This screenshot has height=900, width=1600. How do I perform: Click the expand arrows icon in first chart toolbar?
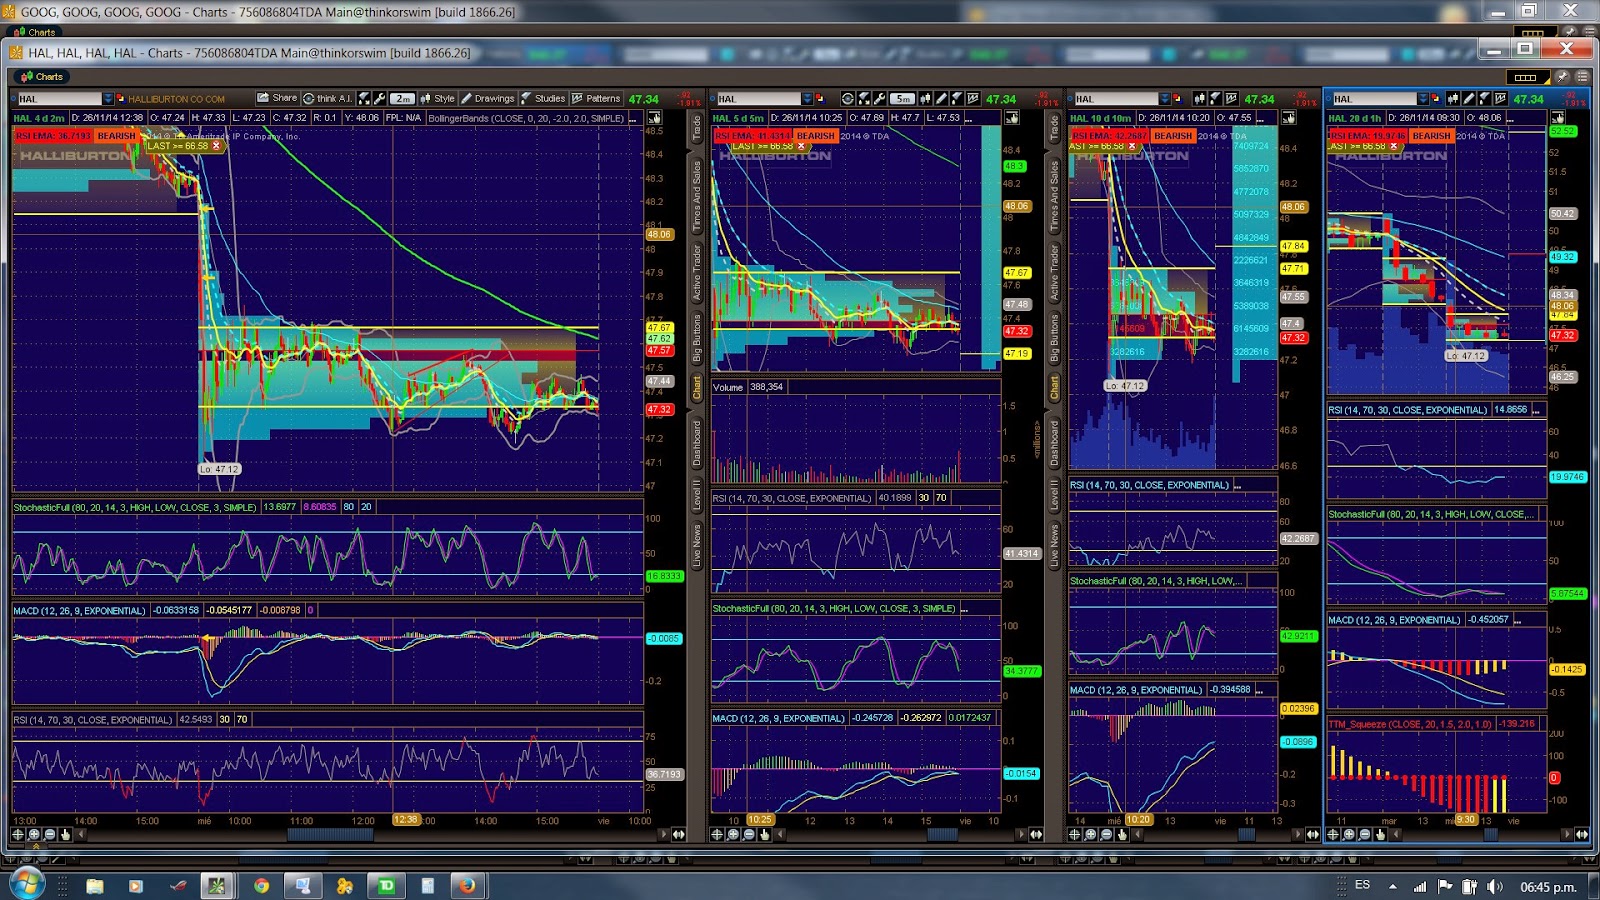click(365, 99)
